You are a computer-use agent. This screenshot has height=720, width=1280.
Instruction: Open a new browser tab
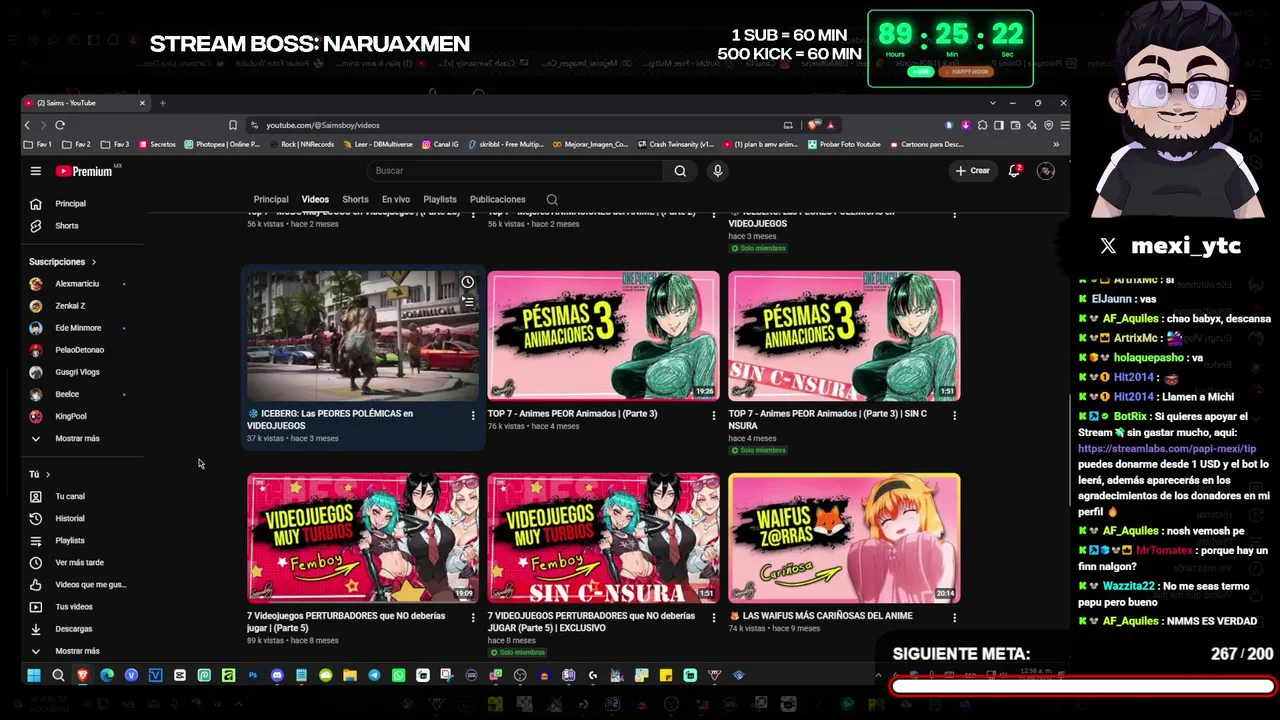click(163, 103)
